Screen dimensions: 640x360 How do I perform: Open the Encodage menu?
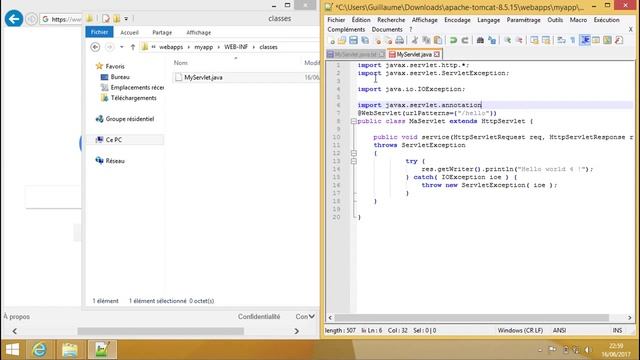457,20
